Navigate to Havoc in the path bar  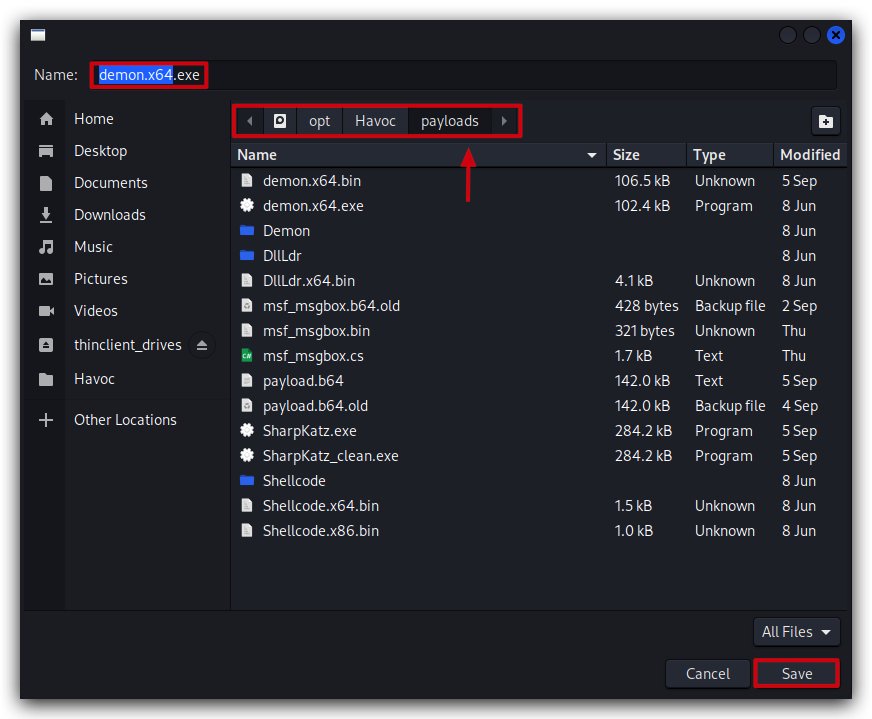pyautogui.click(x=375, y=121)
